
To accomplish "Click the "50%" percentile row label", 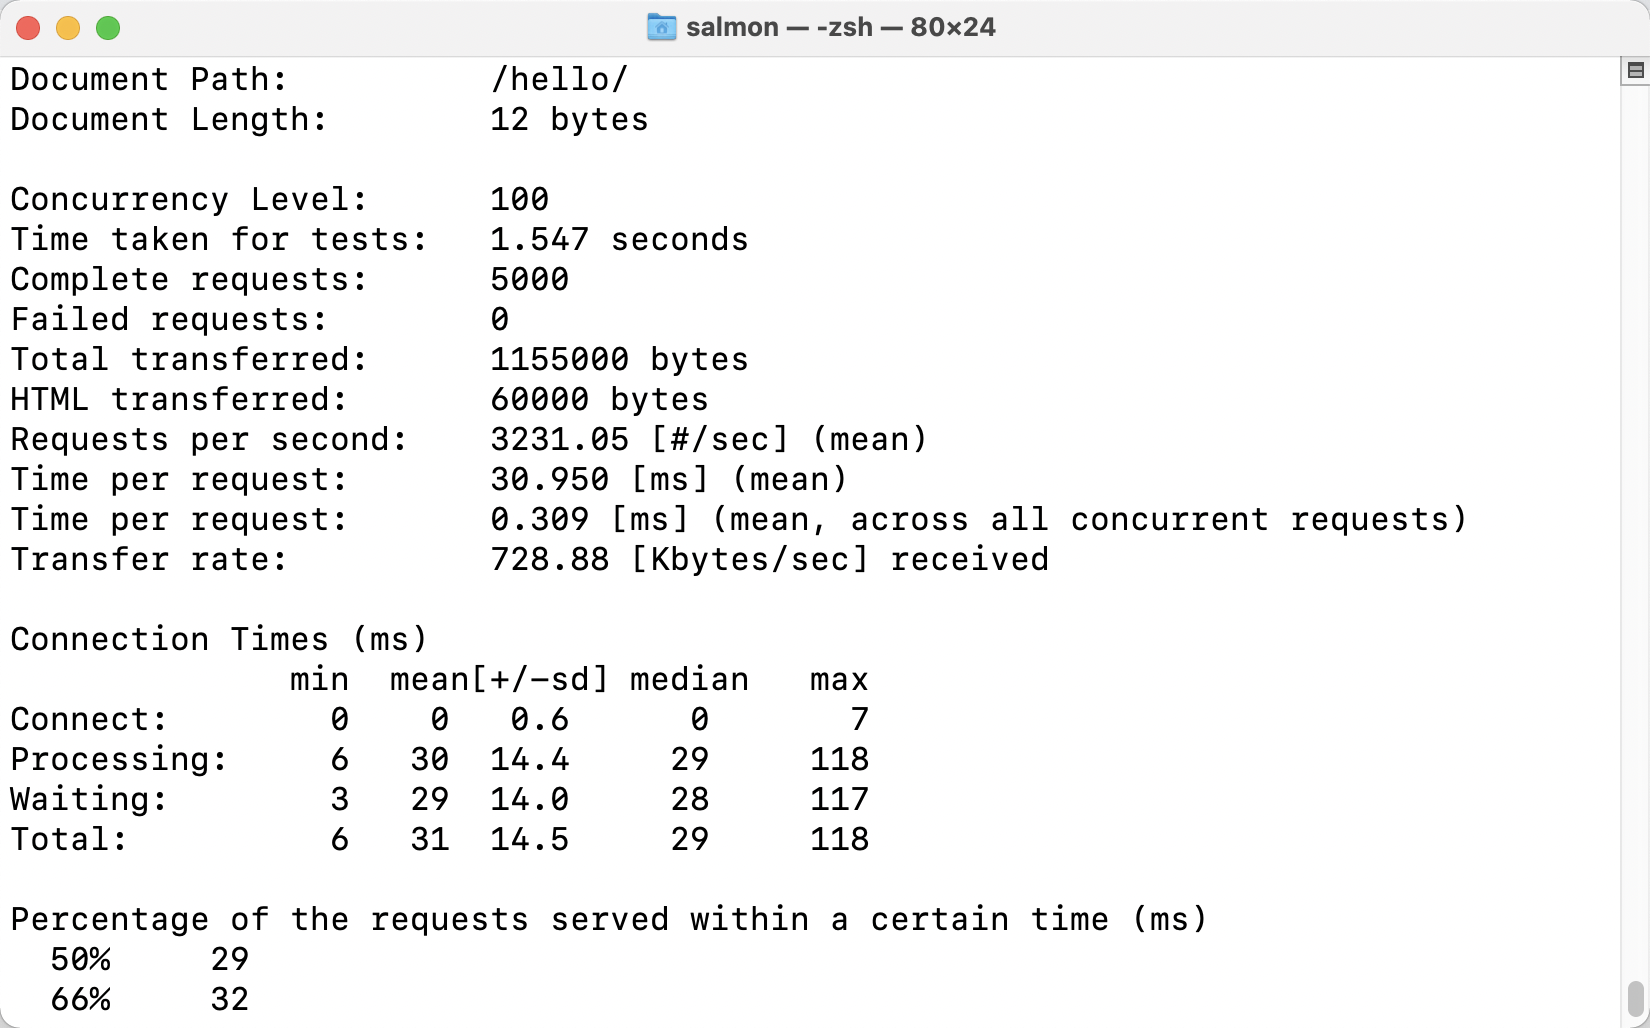I will 80,959.
